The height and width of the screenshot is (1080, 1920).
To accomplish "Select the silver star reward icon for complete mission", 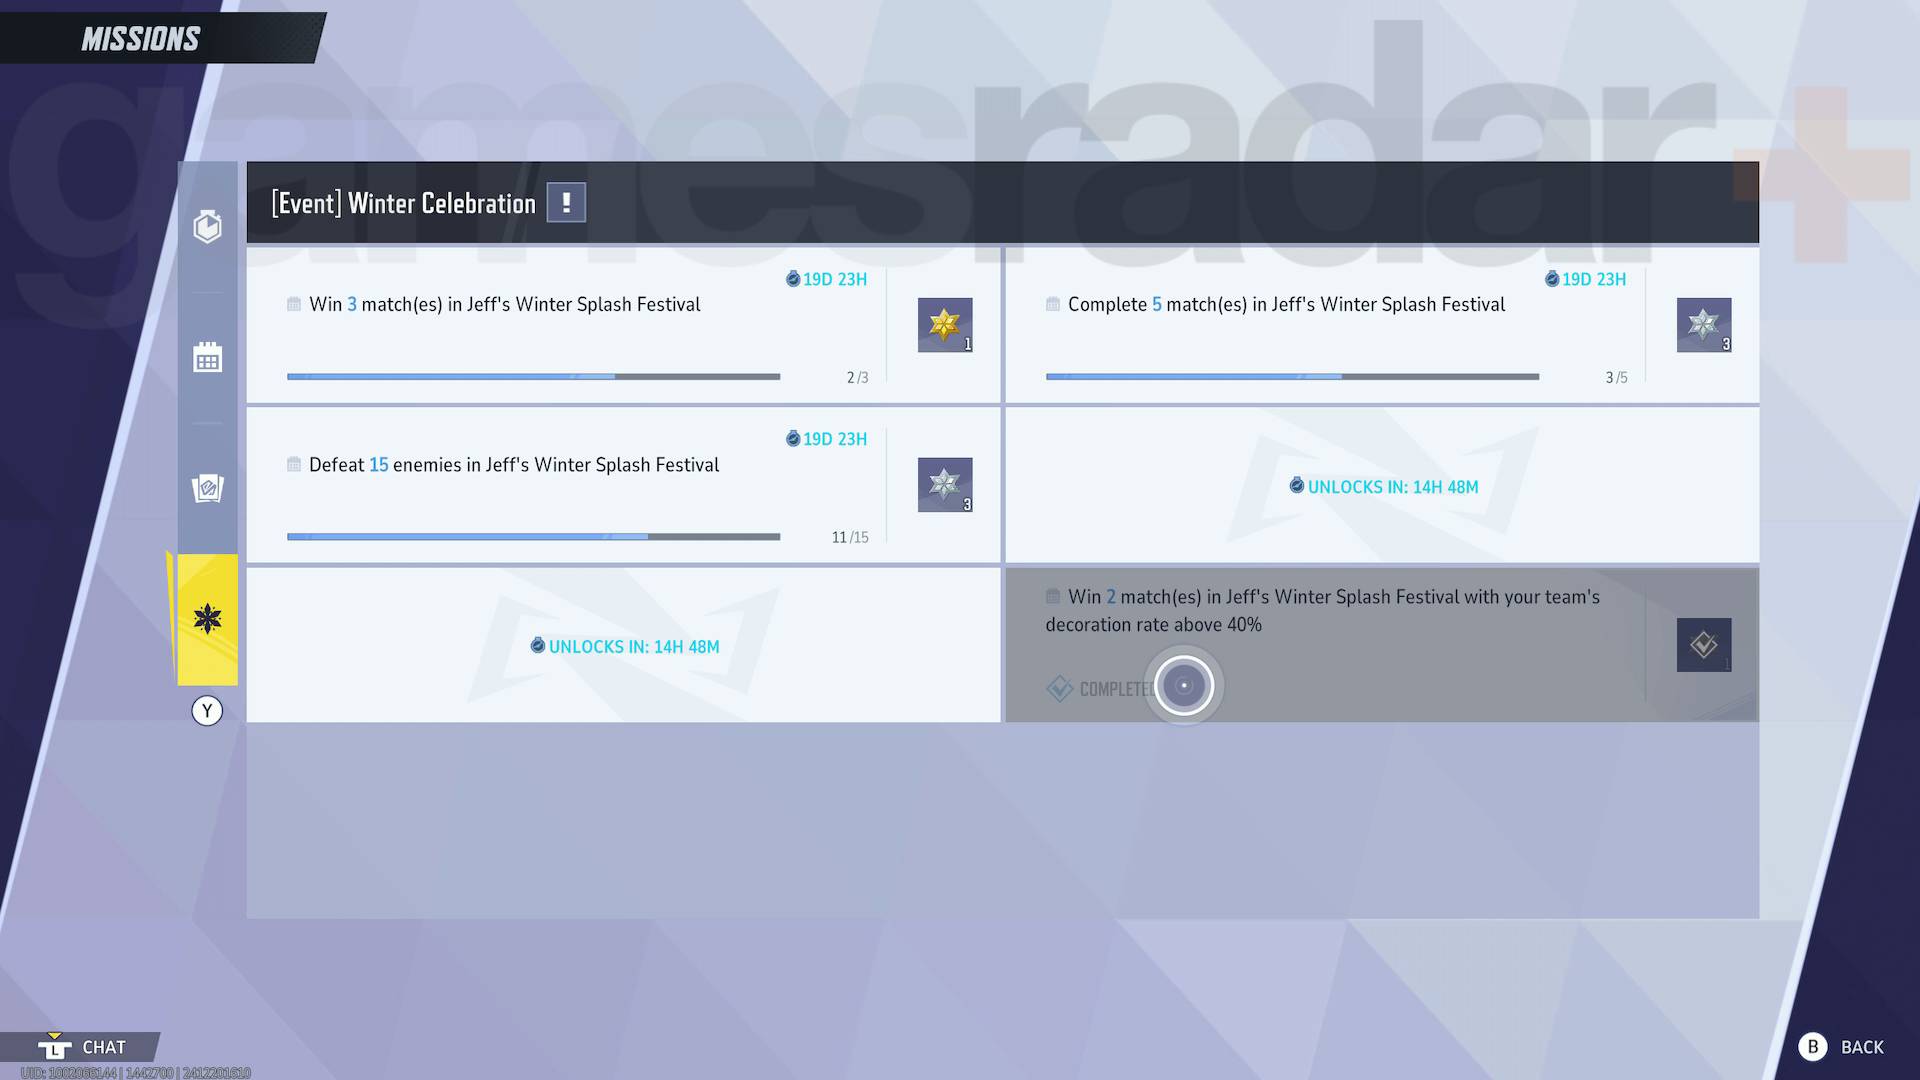I will point(1702,324).
